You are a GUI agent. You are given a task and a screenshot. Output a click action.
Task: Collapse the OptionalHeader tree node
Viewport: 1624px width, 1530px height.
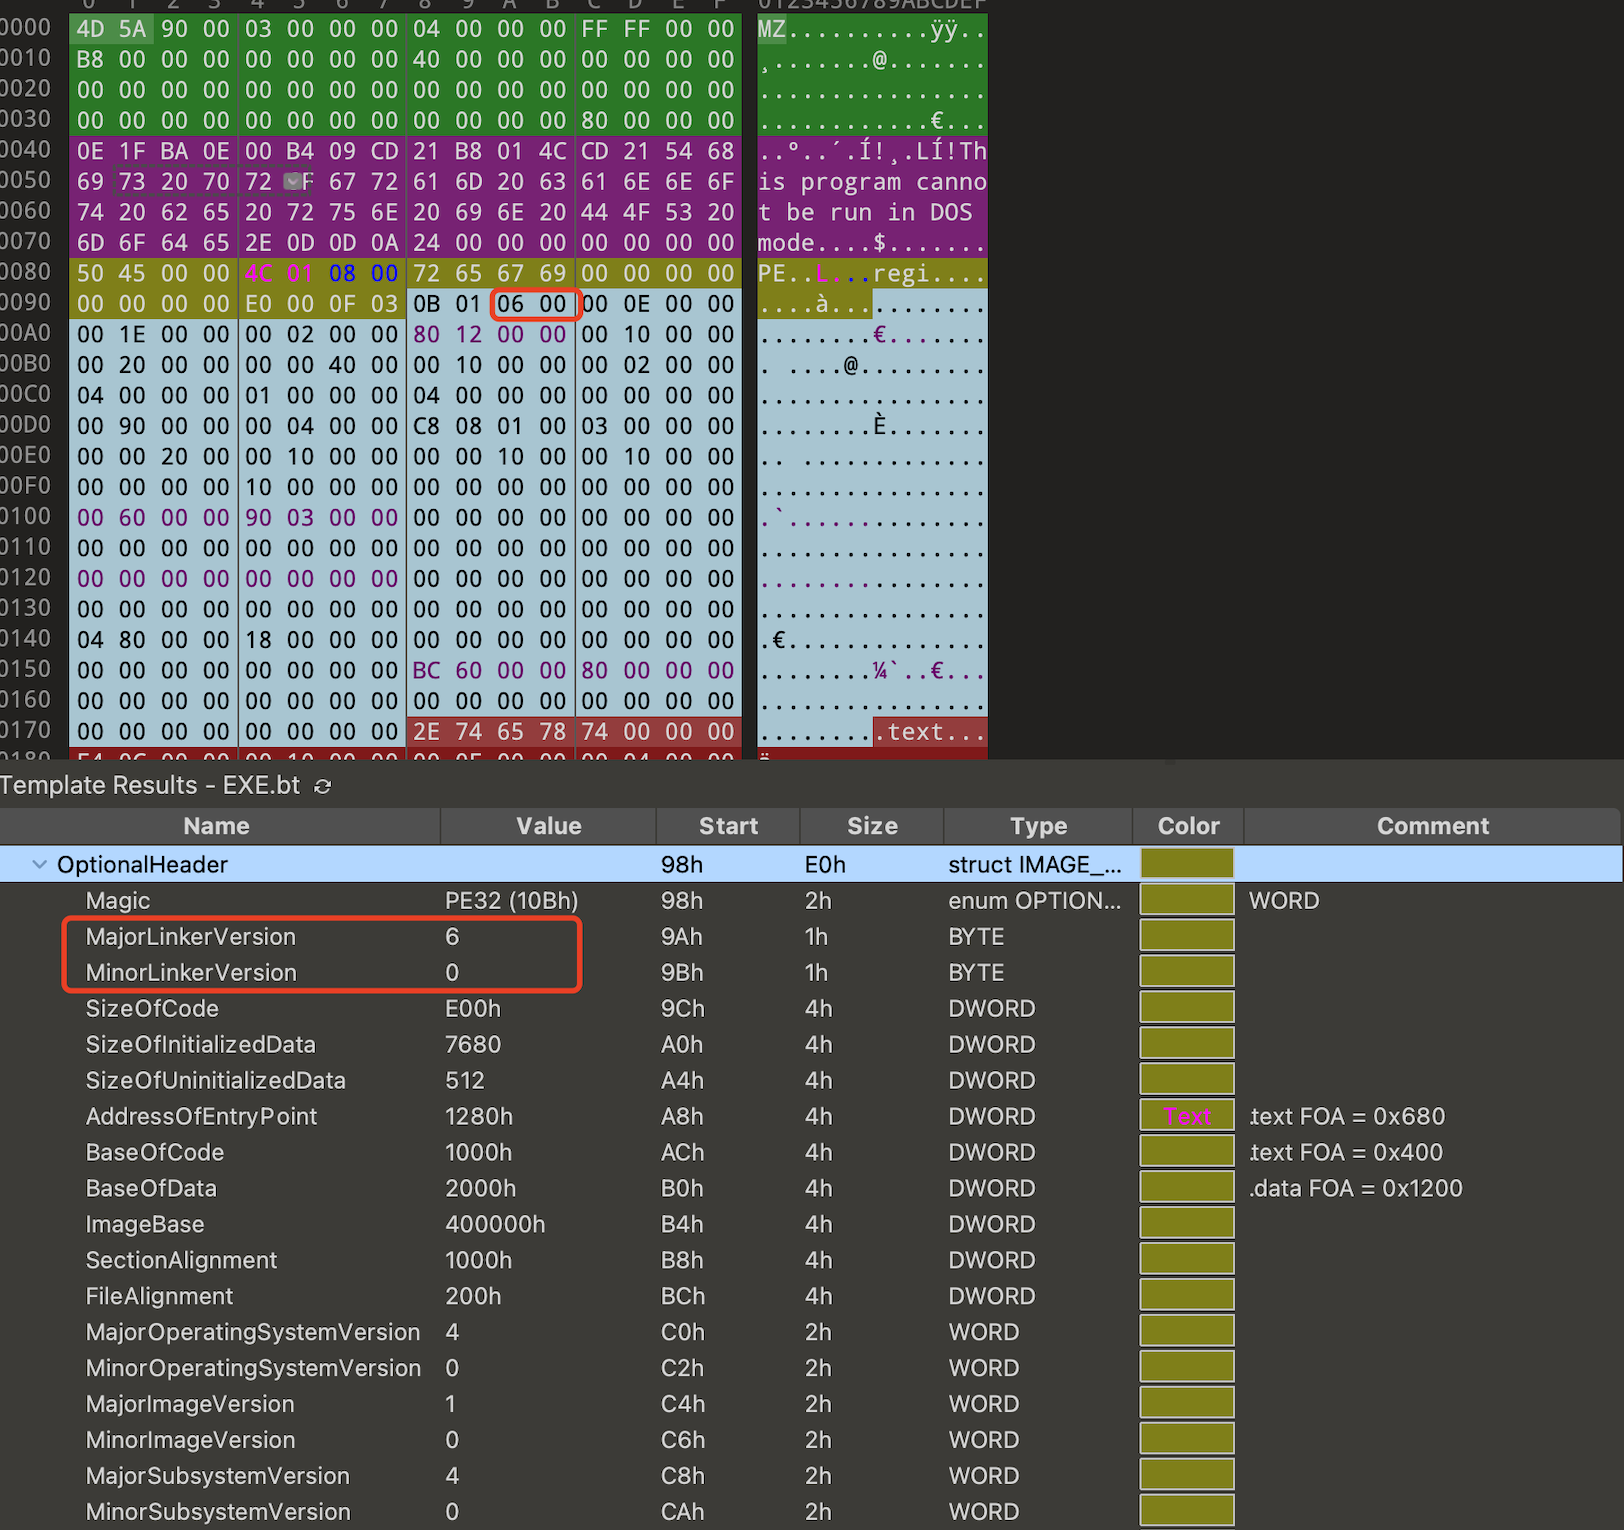pyautogui.click(x=40, y=865)
